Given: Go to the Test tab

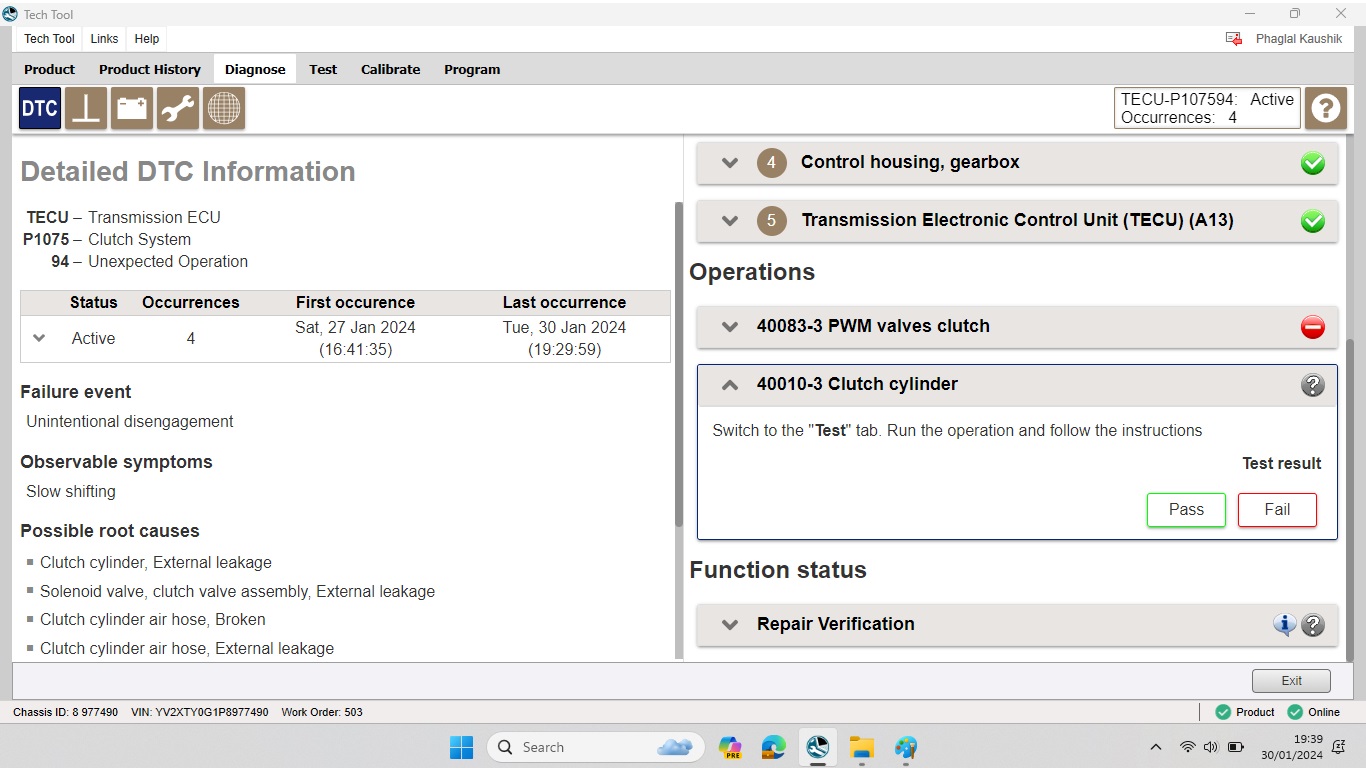Looking at the screenshot, I should click(323, 69).
